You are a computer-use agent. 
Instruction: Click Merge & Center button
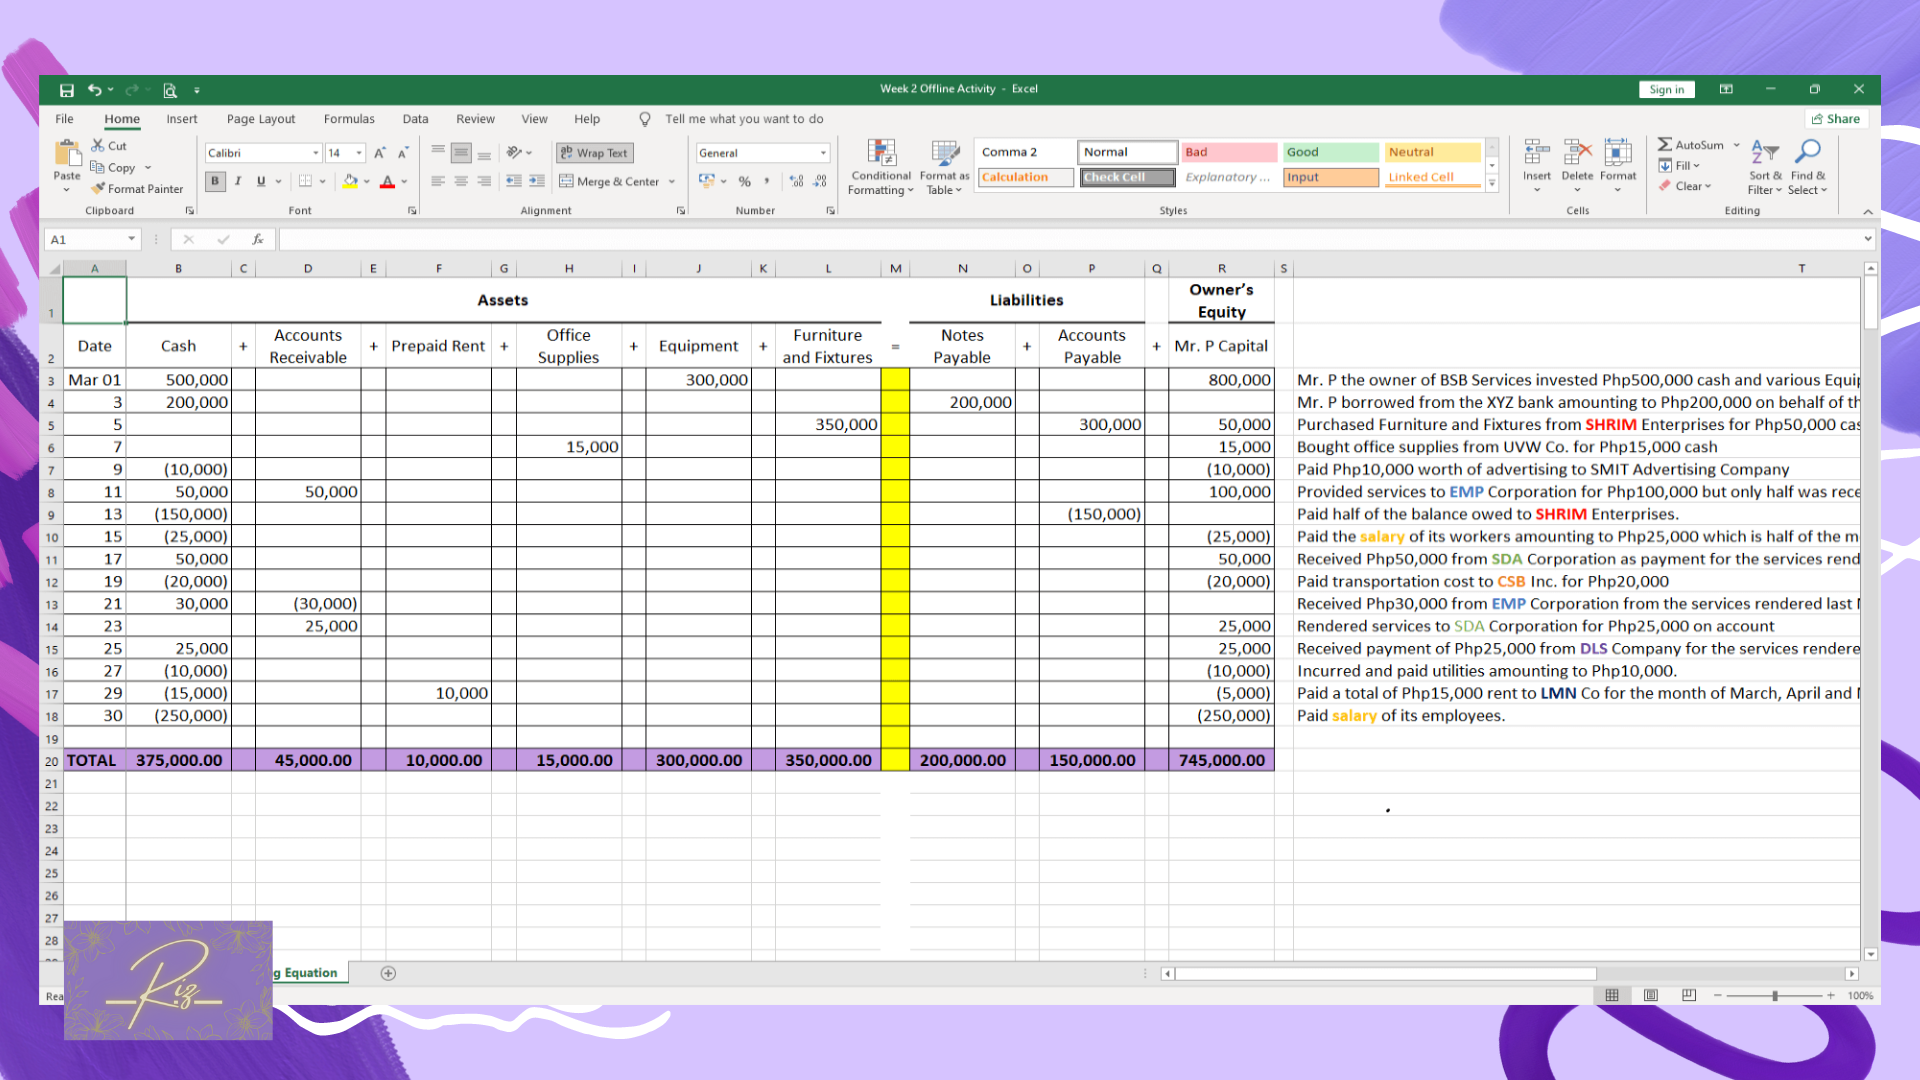(610, 181)
